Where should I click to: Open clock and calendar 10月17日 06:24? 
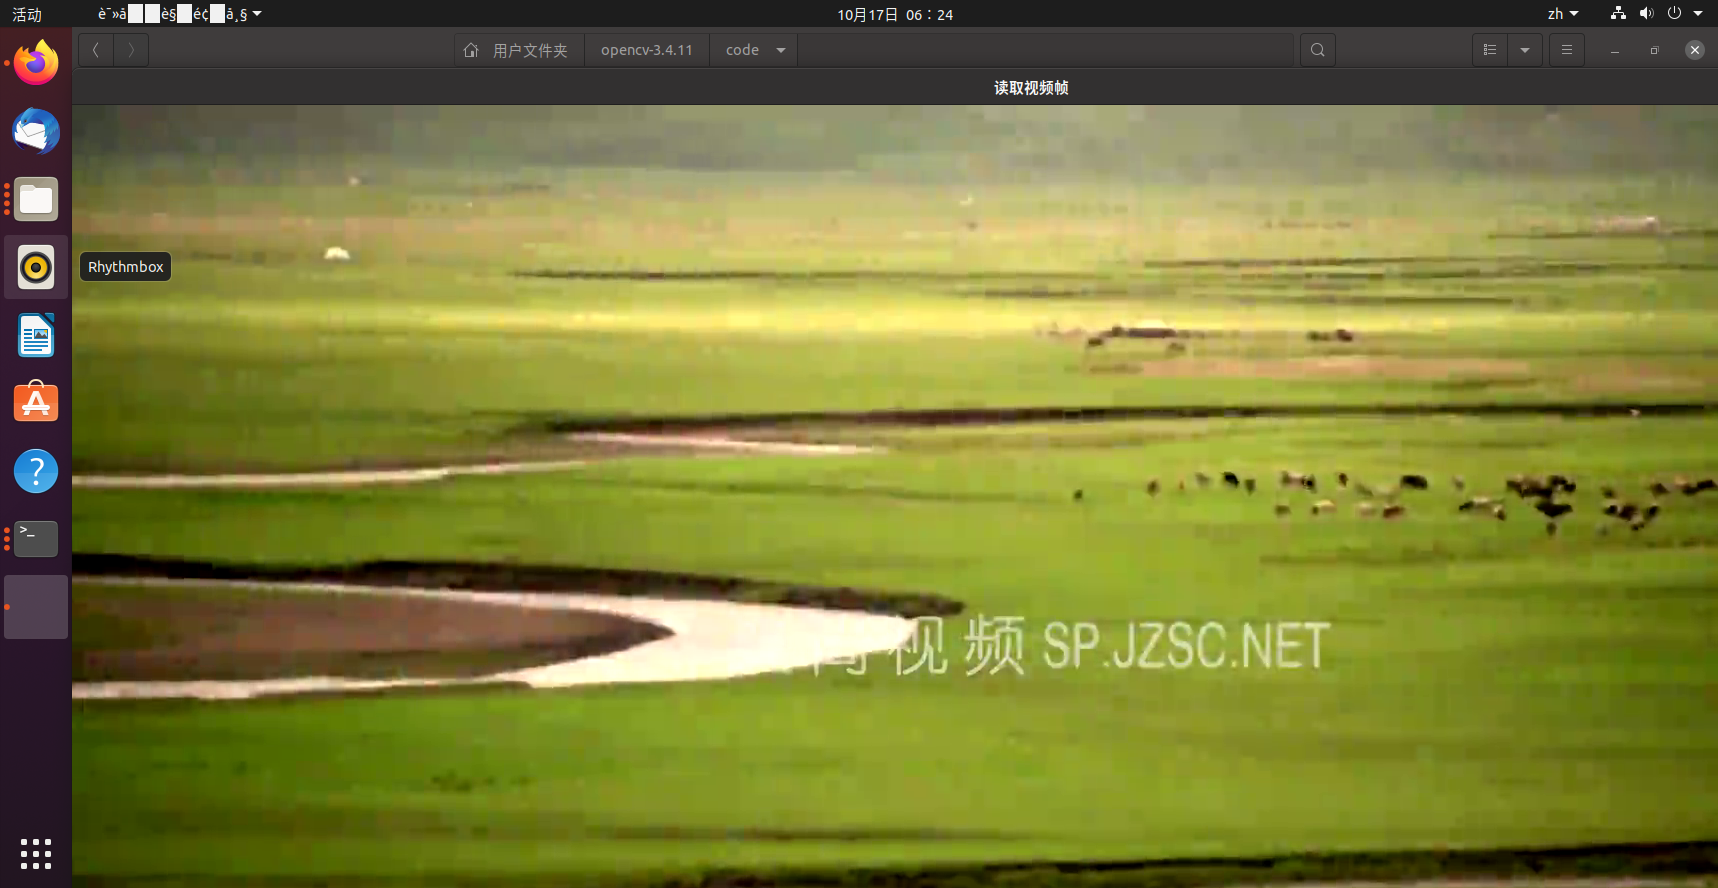point(895,14)
